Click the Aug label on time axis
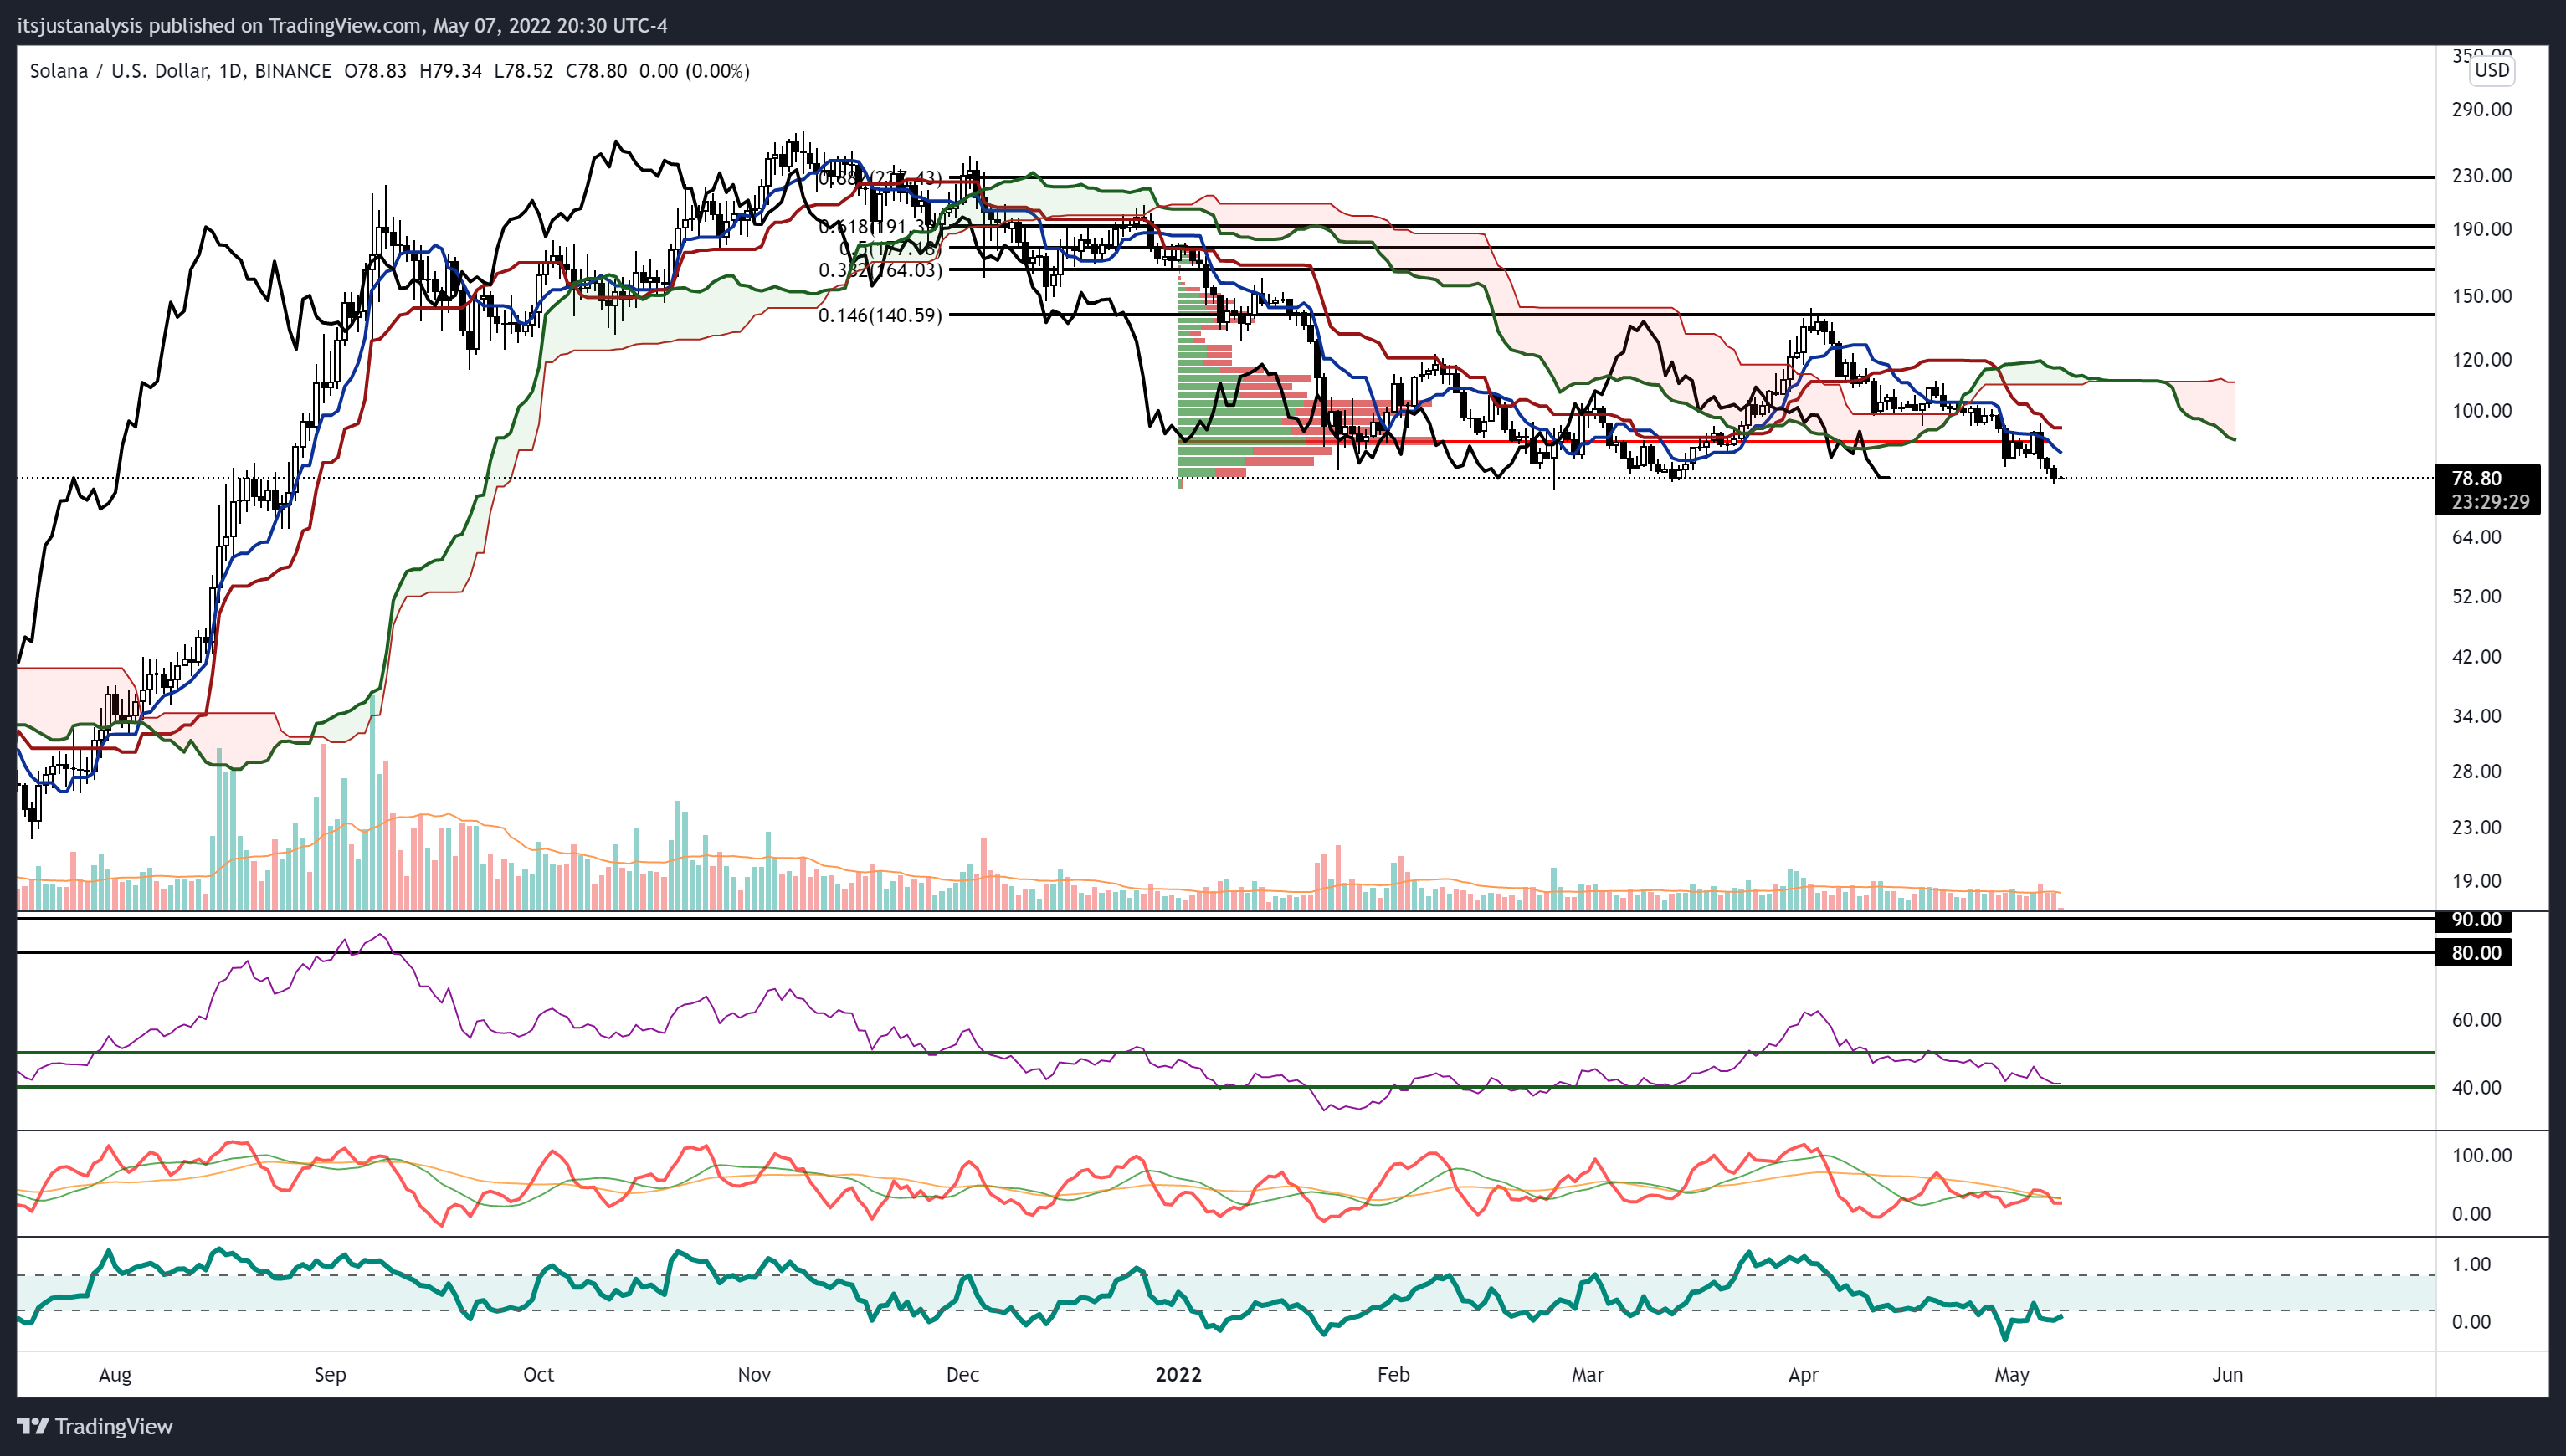 point(115,1374)
